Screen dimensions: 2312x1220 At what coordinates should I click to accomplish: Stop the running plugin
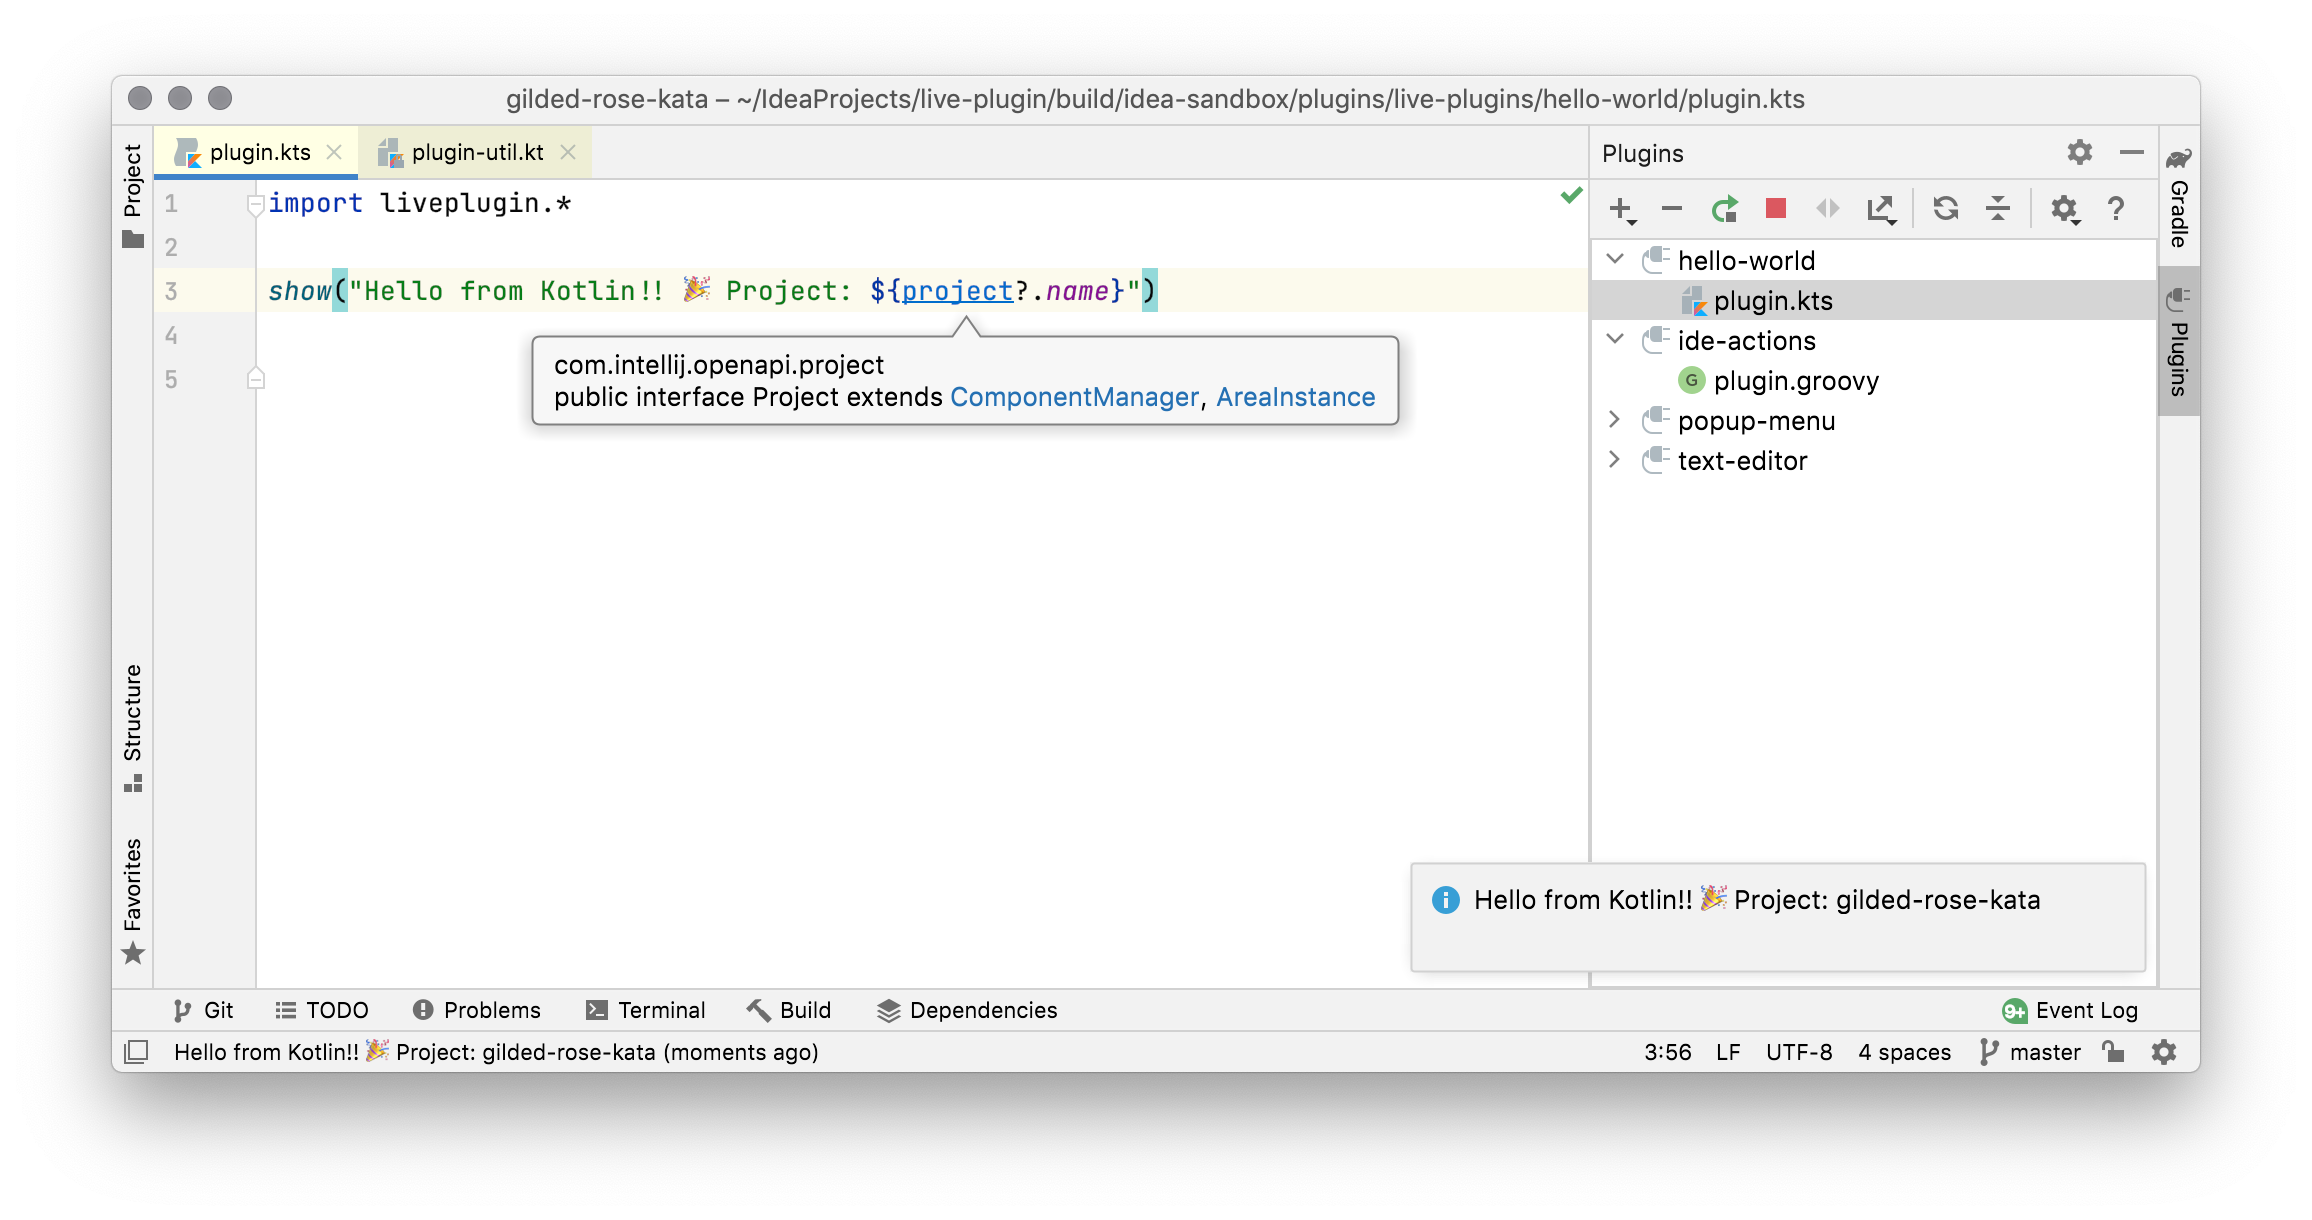(x=1775, y=209)
